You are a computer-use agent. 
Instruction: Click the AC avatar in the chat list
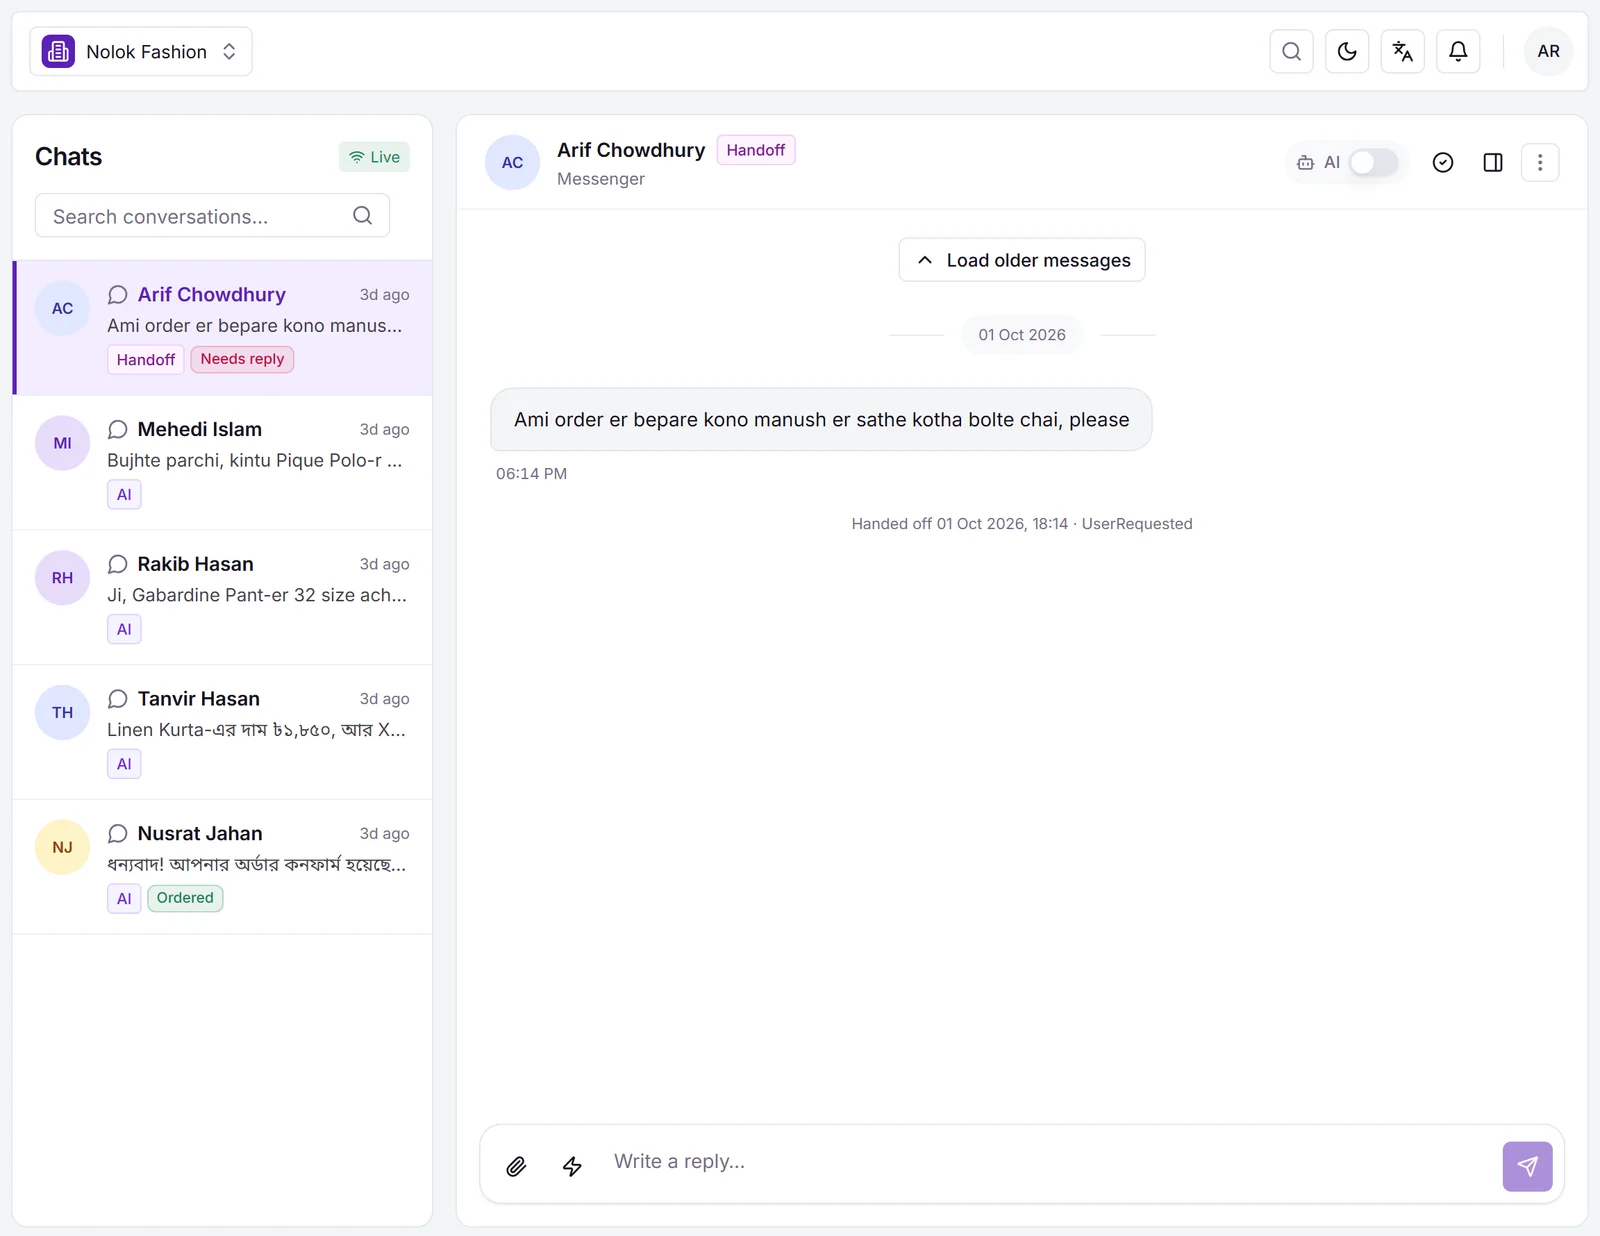pos(62,308)
